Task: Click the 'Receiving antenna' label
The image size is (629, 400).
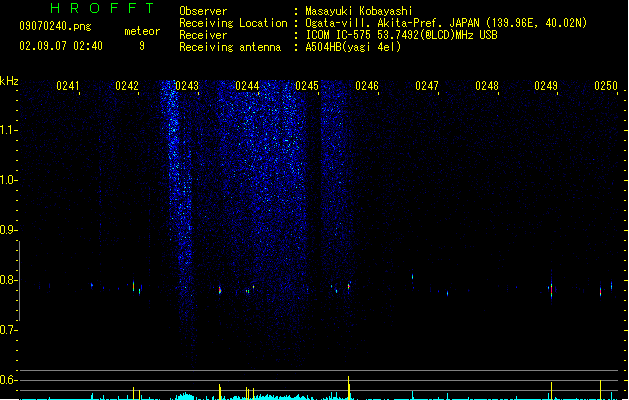Action: pos(230,47)
